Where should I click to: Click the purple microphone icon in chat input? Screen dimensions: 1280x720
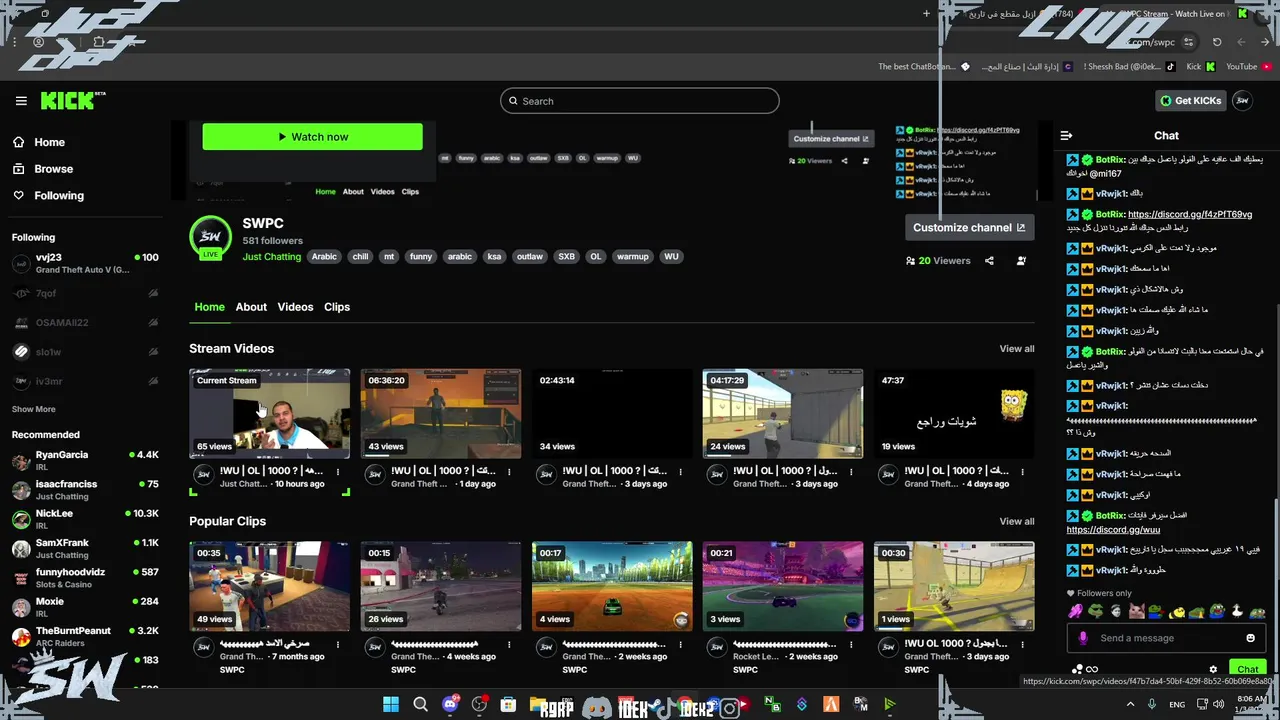[x=1083, y=638]
